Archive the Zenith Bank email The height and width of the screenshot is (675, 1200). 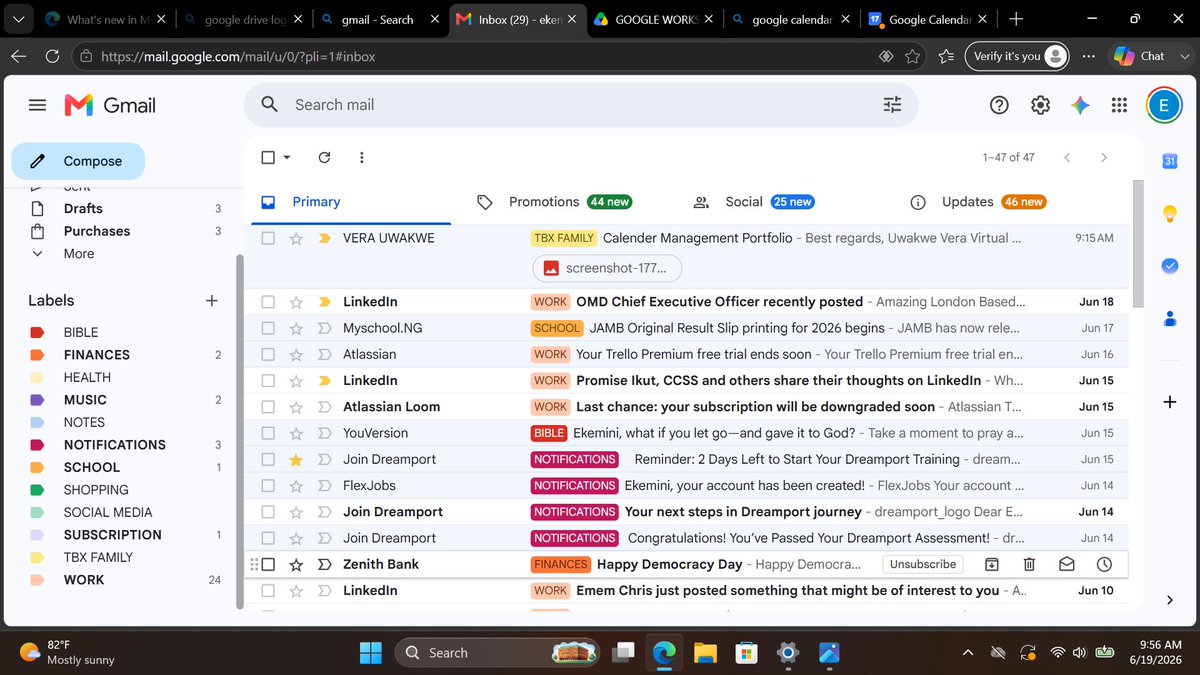[991, 564]
